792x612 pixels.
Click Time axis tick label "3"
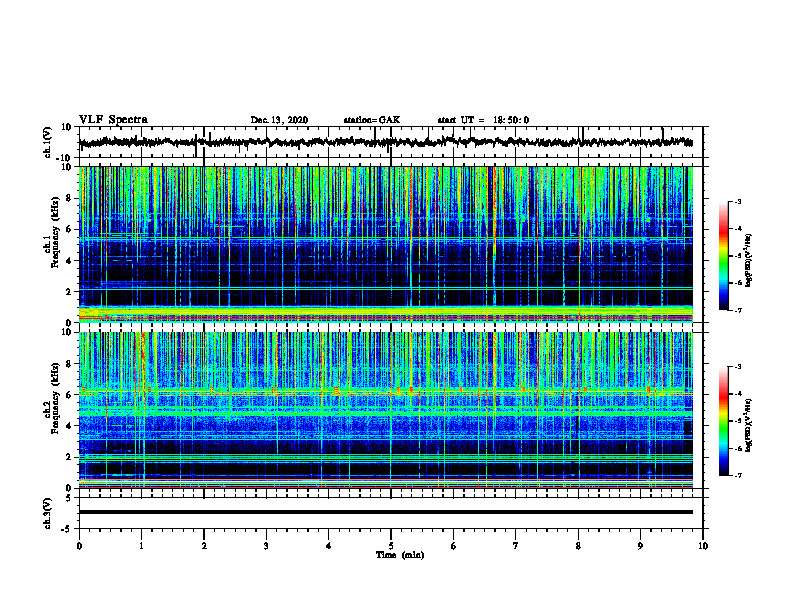[x=266, y=546]
